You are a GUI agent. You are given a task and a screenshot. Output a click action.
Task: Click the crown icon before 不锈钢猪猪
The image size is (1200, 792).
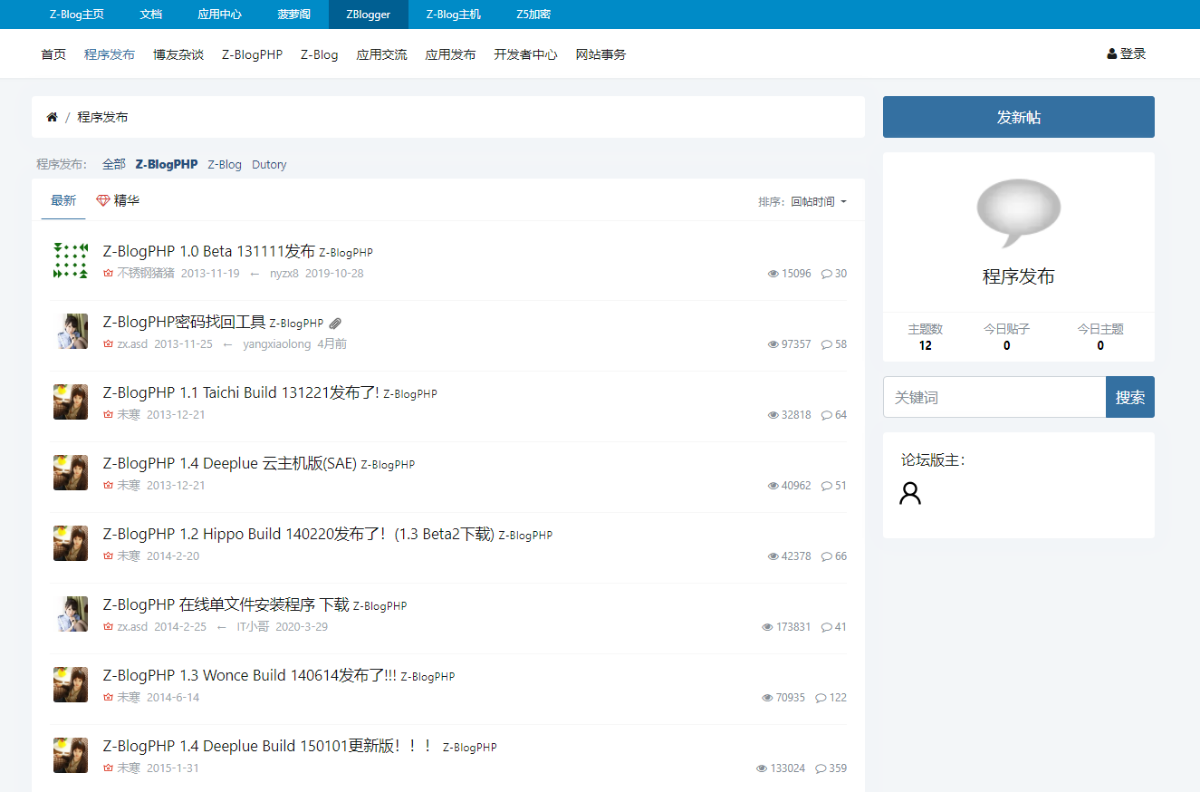click(108, 273)
